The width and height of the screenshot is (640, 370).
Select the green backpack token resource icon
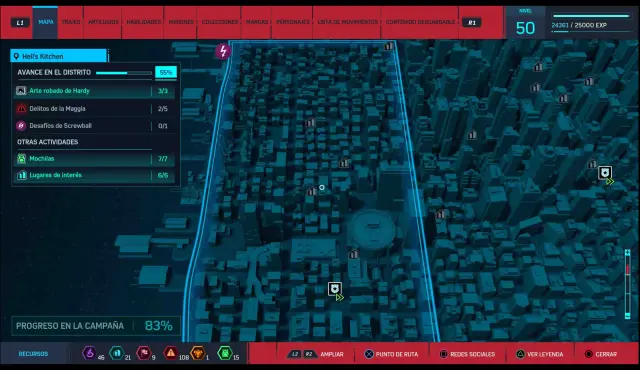click(225, 353)
